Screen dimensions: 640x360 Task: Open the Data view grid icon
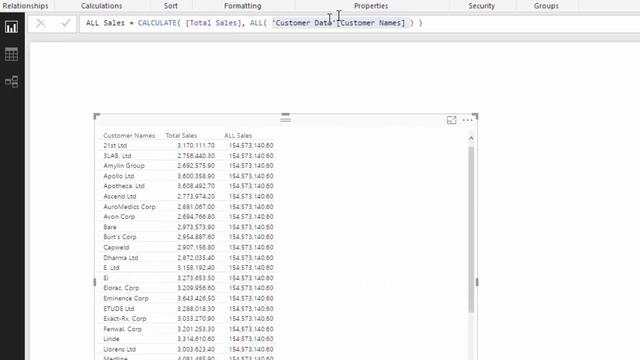[x=11, y=54]
